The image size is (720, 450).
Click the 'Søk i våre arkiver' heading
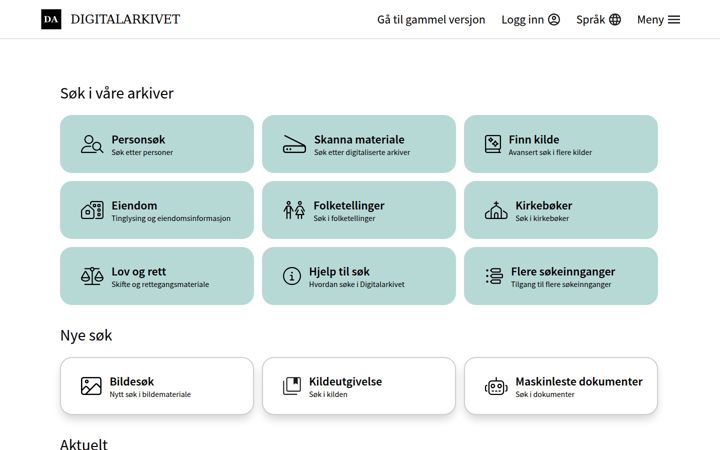pyautogui.click(x=117, y=93)
